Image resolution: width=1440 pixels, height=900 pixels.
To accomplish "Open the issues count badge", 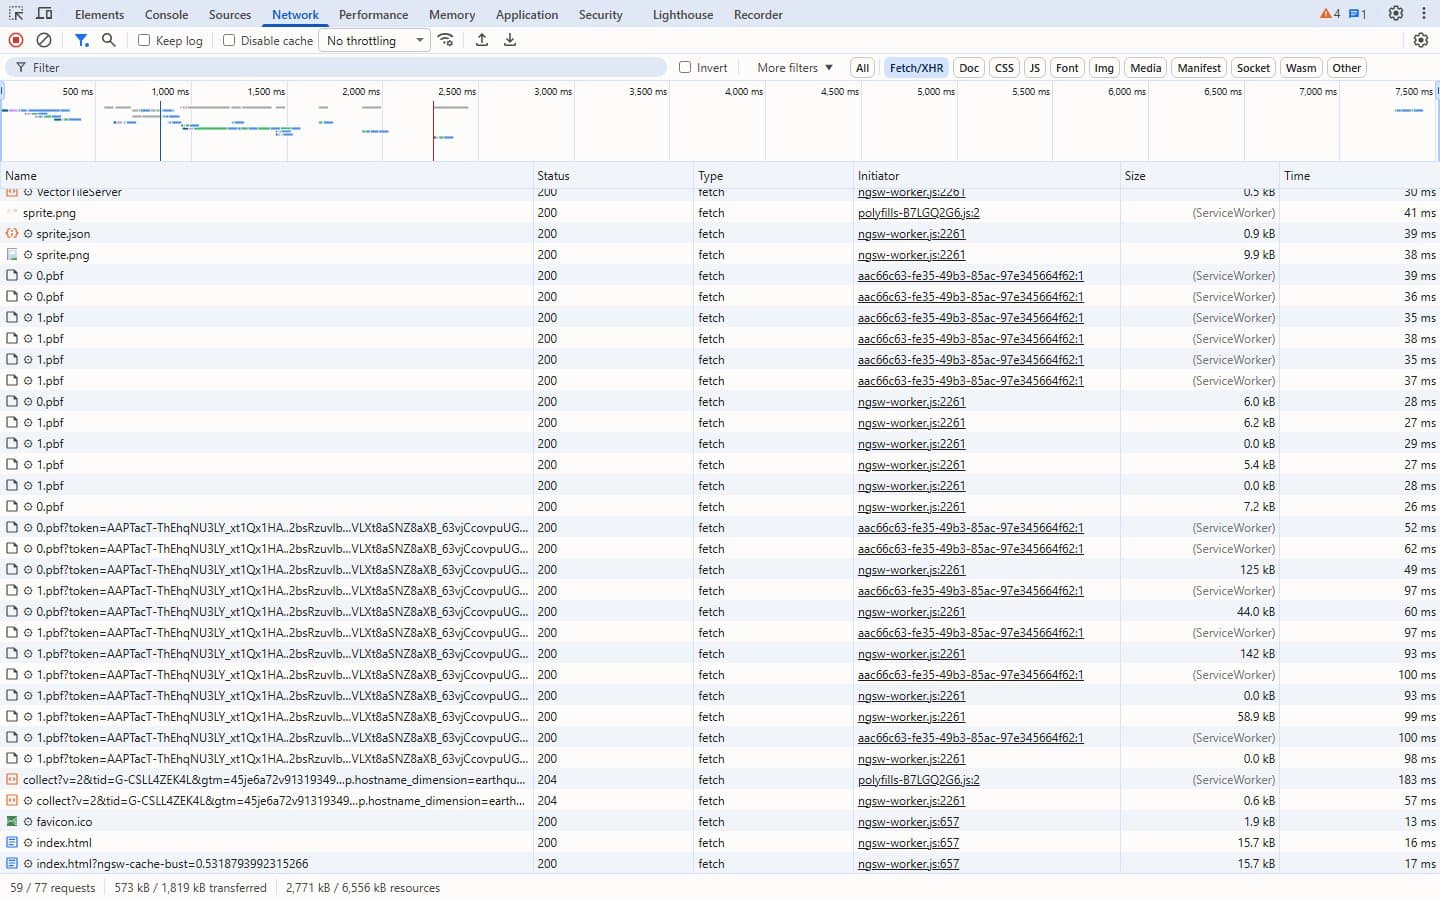I will tap(1357, 14).
